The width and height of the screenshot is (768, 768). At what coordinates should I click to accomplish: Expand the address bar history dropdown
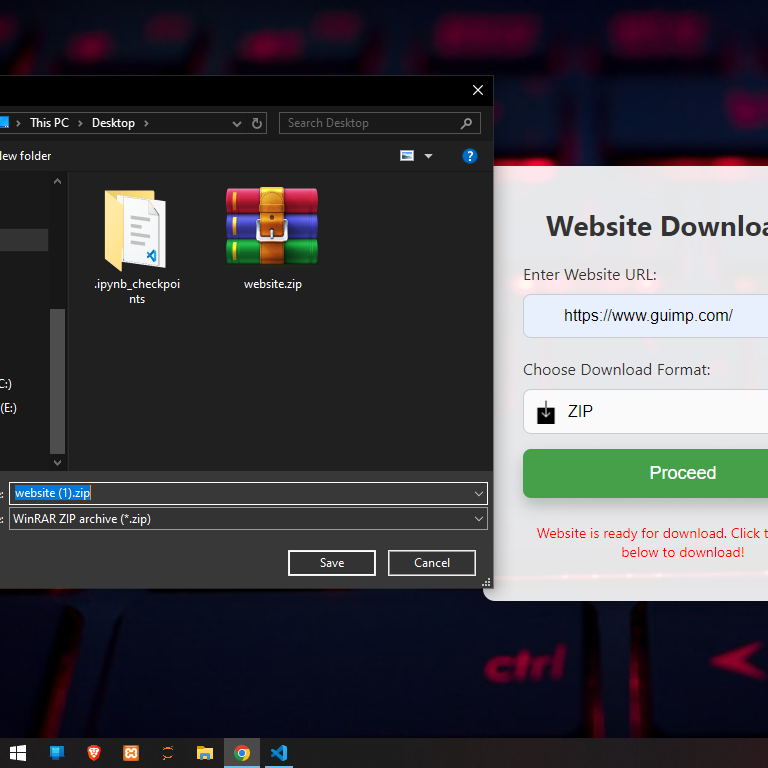pos(237,124)
